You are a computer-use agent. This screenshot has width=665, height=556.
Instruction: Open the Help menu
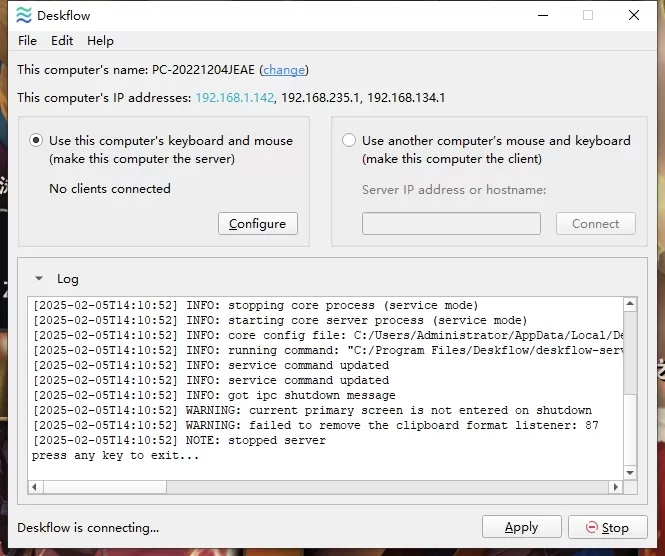(x=101, y=41)
